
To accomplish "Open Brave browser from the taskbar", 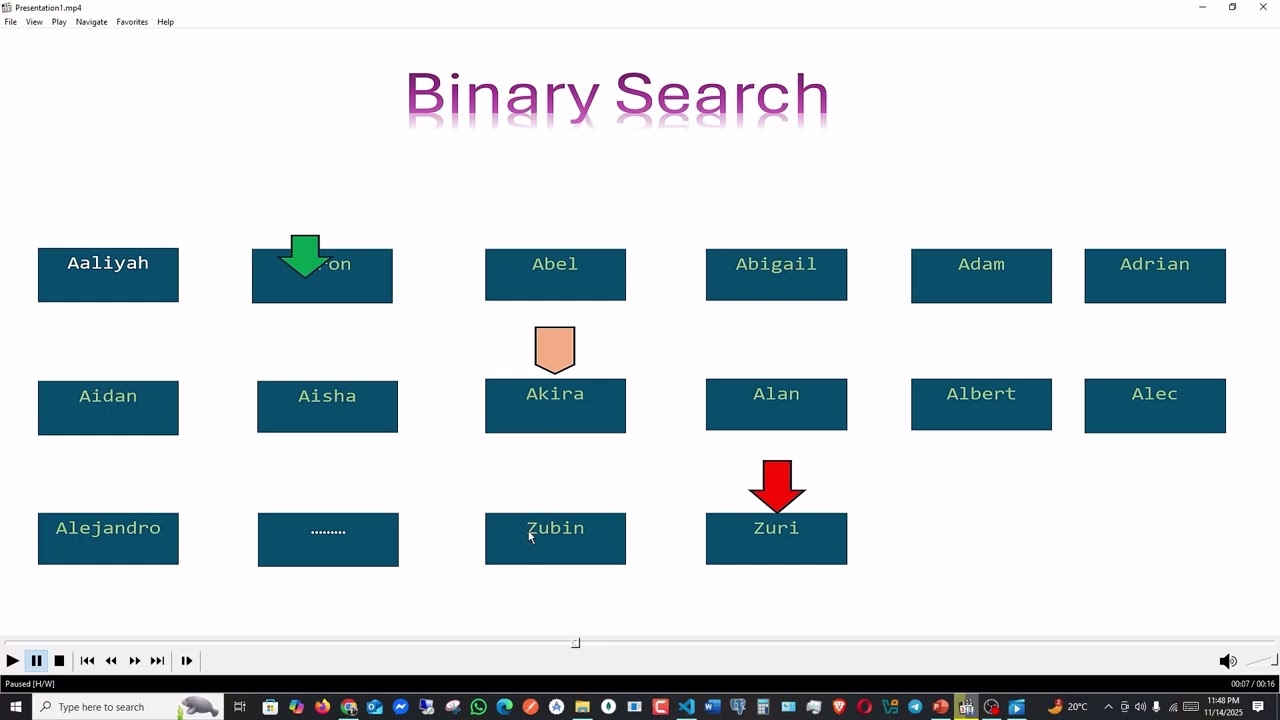I will [839, 707].
